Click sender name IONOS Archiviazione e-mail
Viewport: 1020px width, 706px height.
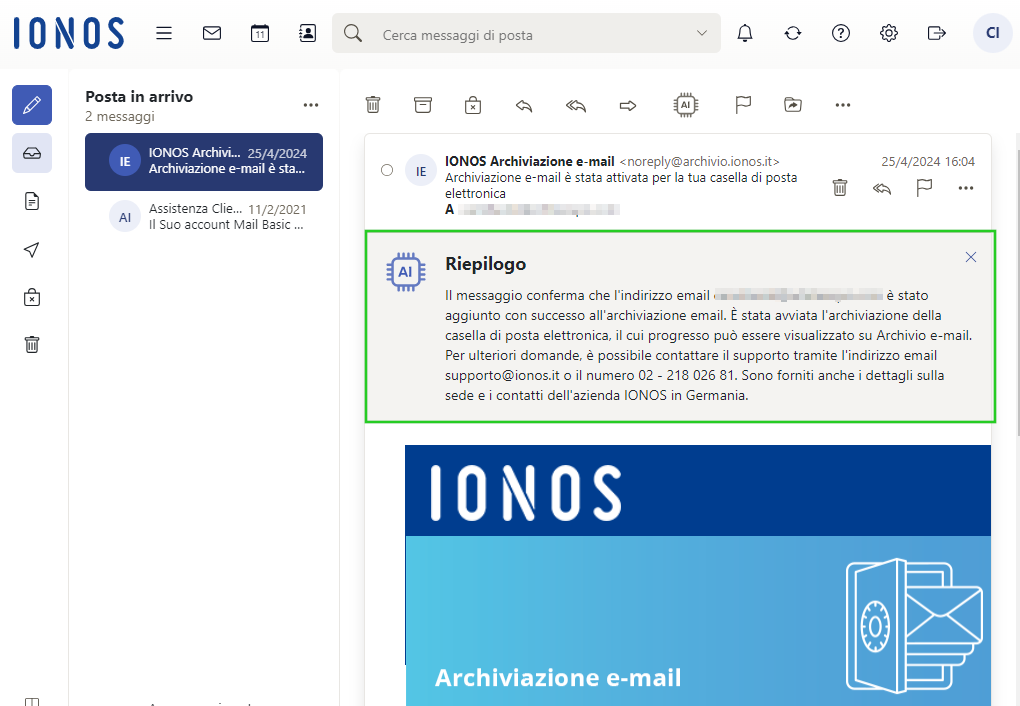(530, 161)
